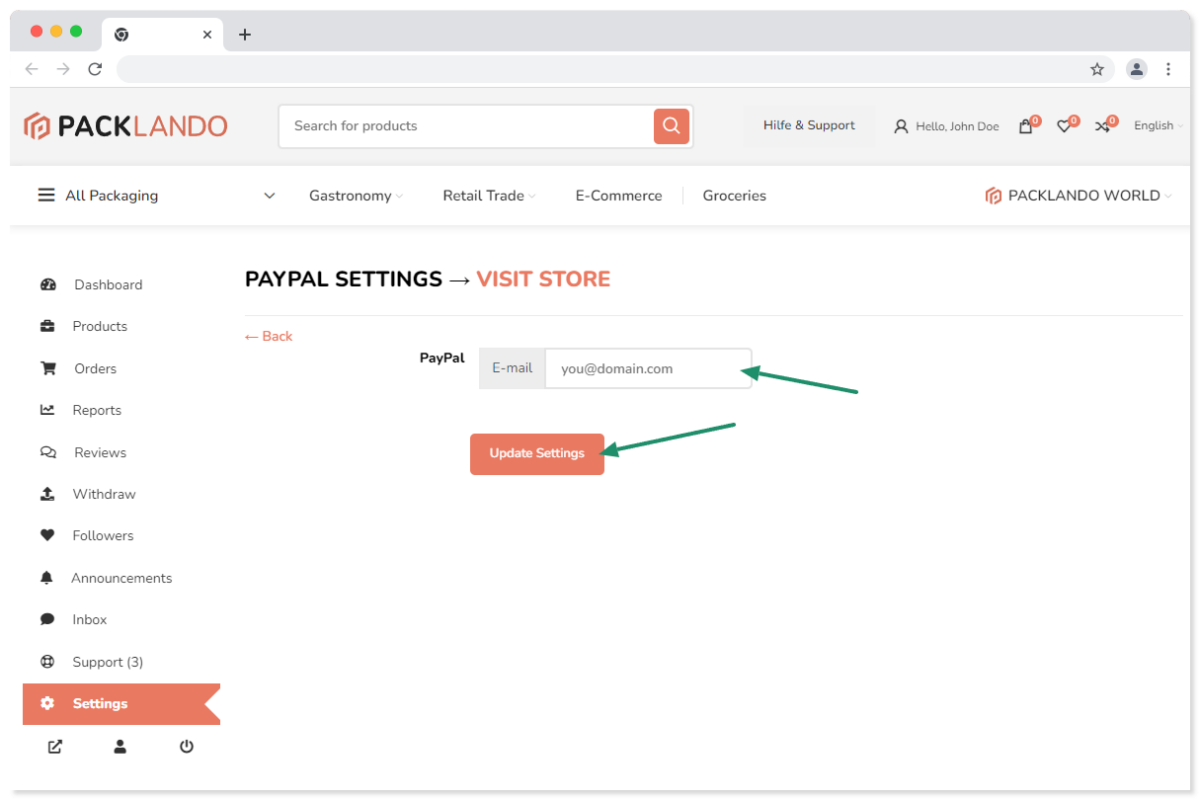Reload the page in the browser
This screenshot has height=800, width=1200.
(95, 69)
